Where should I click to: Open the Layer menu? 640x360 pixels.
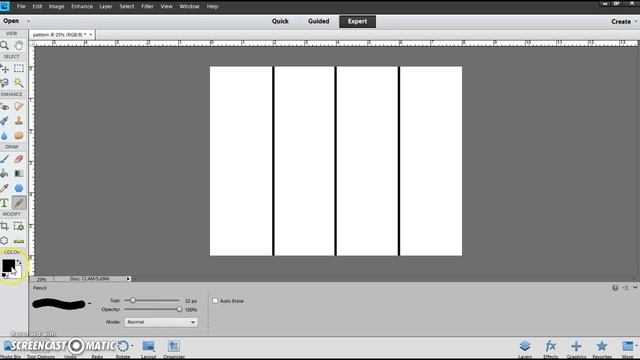click(x=106, y=7)
